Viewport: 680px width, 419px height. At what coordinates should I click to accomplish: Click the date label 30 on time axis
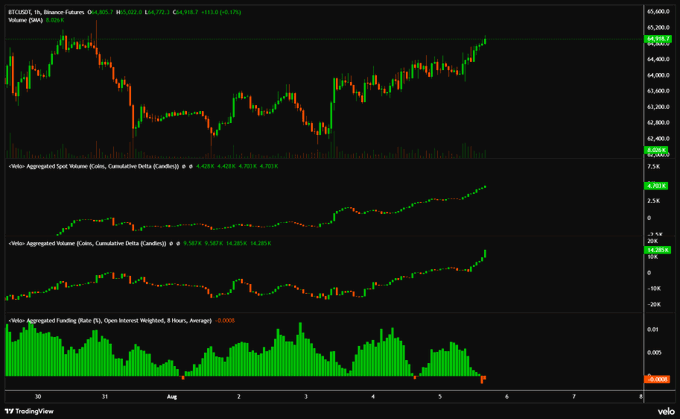pyautogui.click(x=38, y=396)
